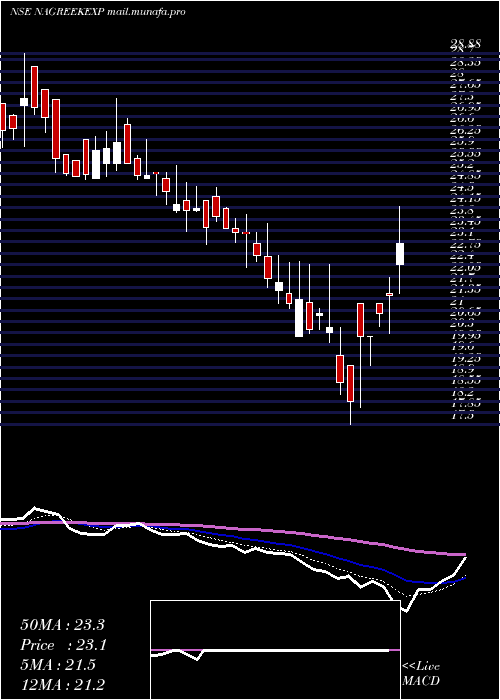The width and height of the screenshot is (500, 700).
Task: Click the 22.75 price axis label
Action: 464,245
